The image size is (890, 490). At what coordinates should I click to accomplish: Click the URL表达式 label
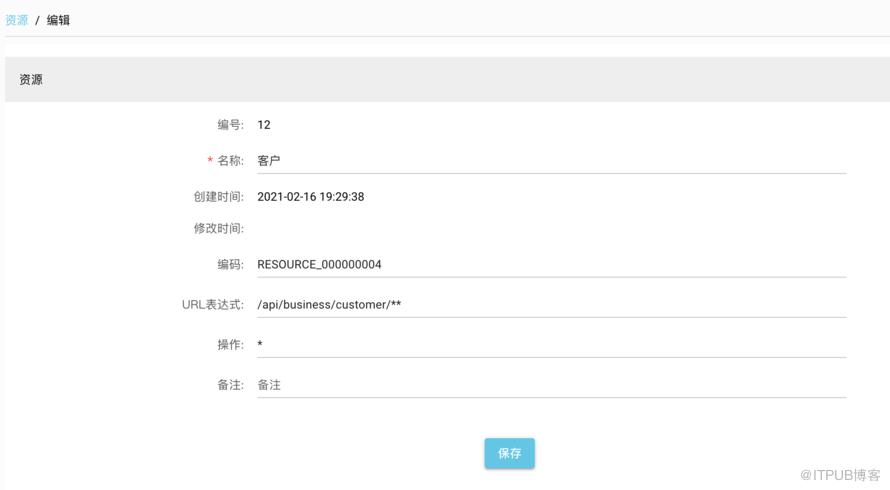213,305
